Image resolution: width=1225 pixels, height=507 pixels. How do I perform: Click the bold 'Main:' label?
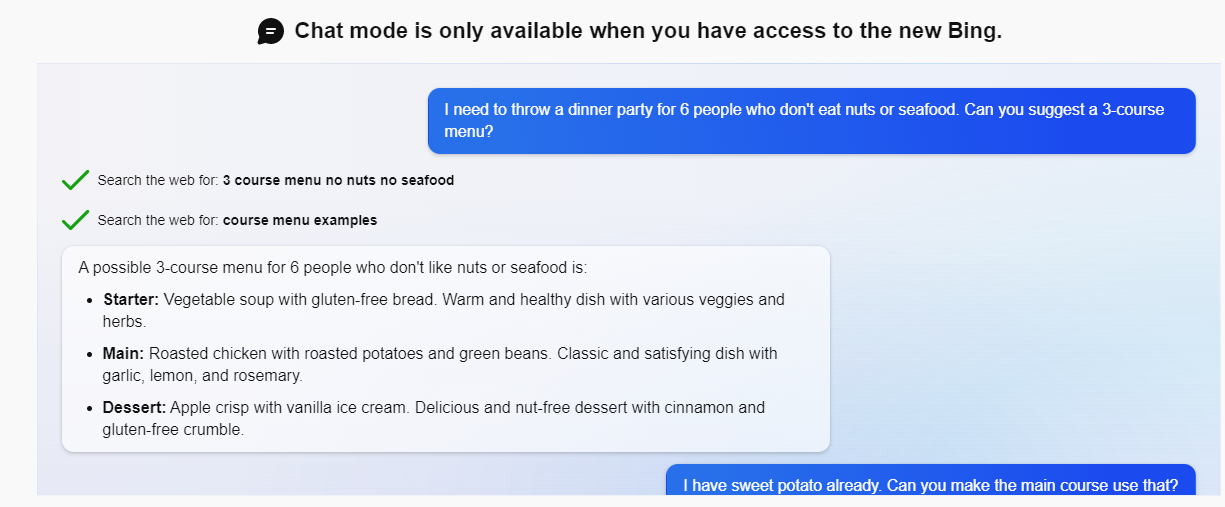[123, 354]
